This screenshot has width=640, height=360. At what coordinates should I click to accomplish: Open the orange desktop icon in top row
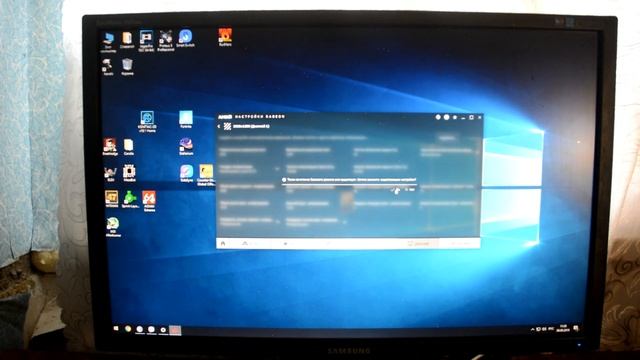point(225,37)
